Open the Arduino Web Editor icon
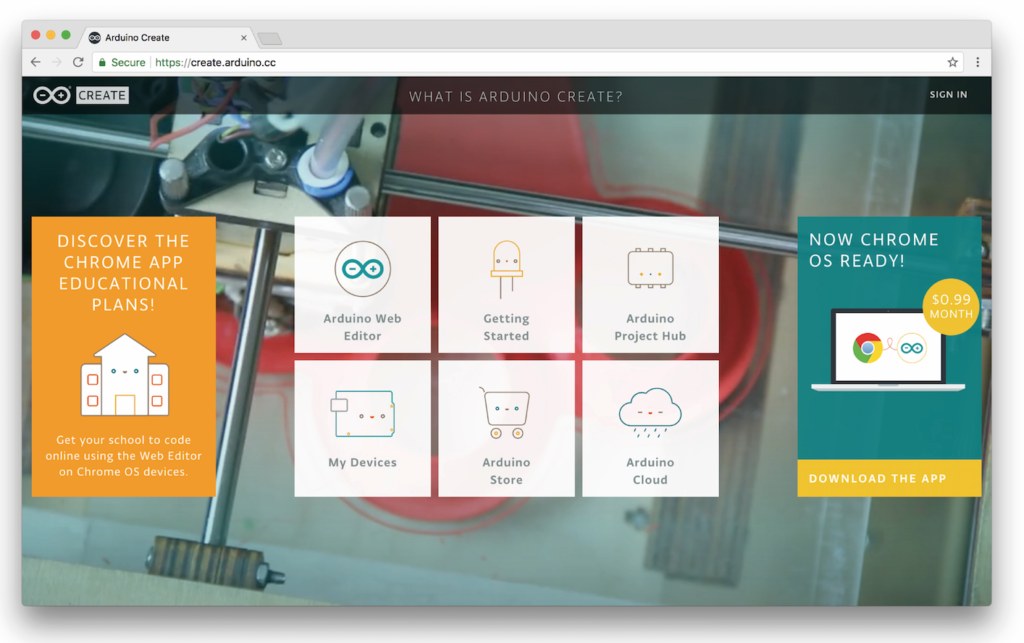Viewport: 1024px width, 643px height. coord(362,268)
